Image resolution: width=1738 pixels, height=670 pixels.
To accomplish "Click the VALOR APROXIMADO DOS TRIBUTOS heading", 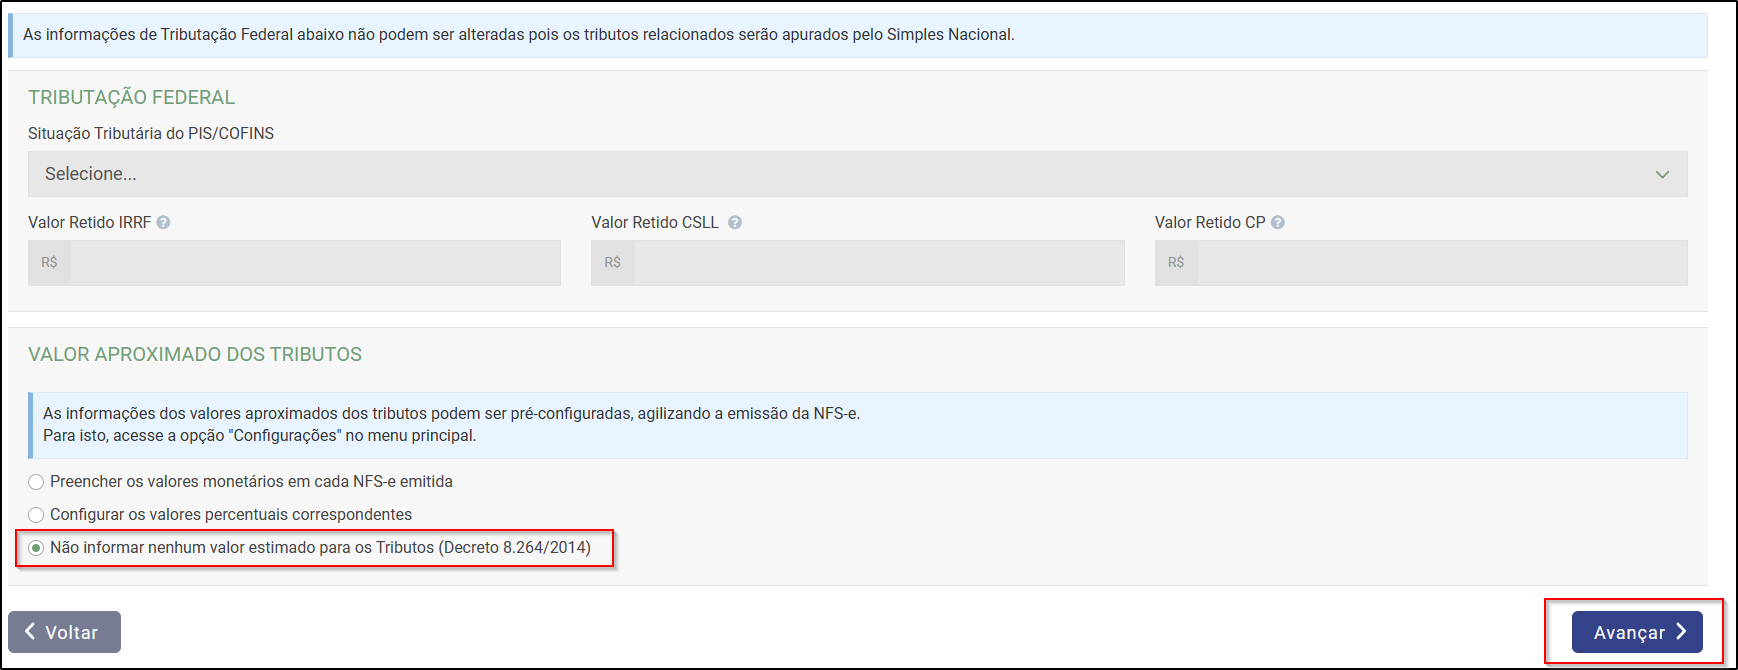I will pyautogui.click(x=195, y=354).
